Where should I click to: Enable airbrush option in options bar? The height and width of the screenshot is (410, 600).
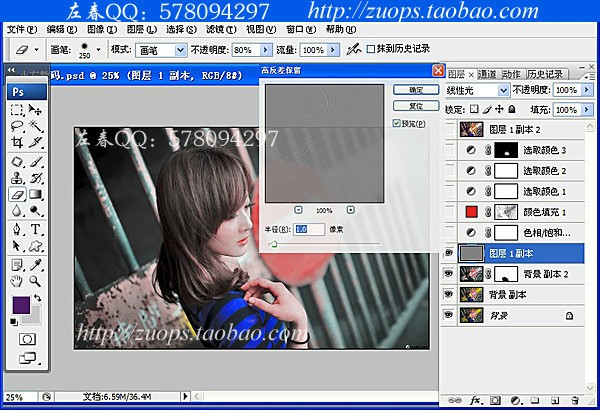(x=354, y=49)
